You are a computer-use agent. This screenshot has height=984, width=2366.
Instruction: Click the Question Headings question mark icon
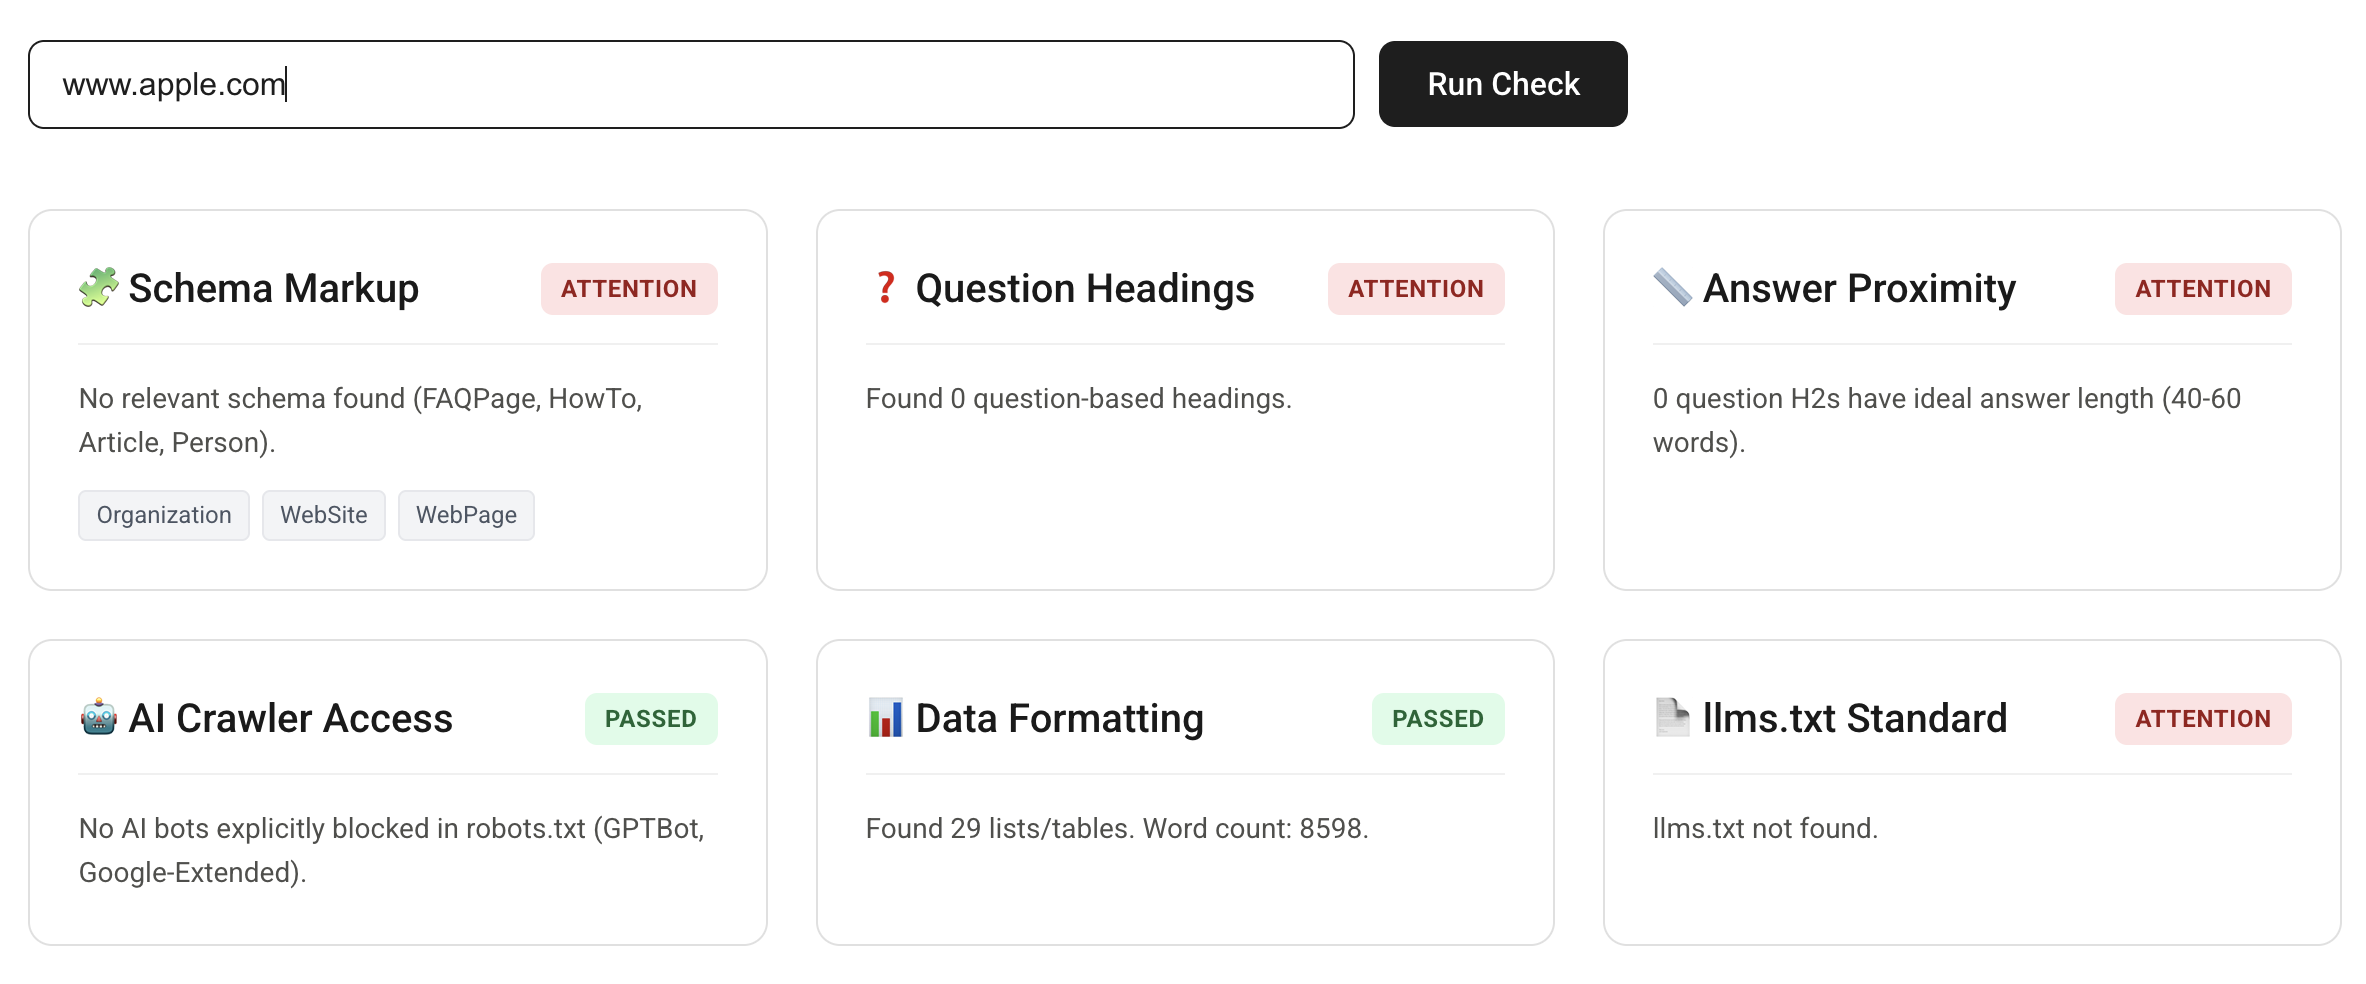[886, 289]
